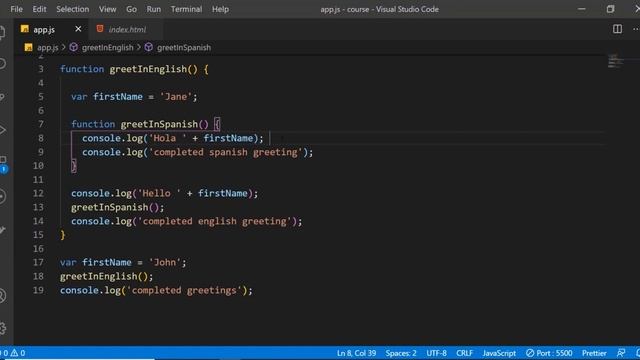
Task: Click the 'John' string on line 17
Action: point(164,262)
